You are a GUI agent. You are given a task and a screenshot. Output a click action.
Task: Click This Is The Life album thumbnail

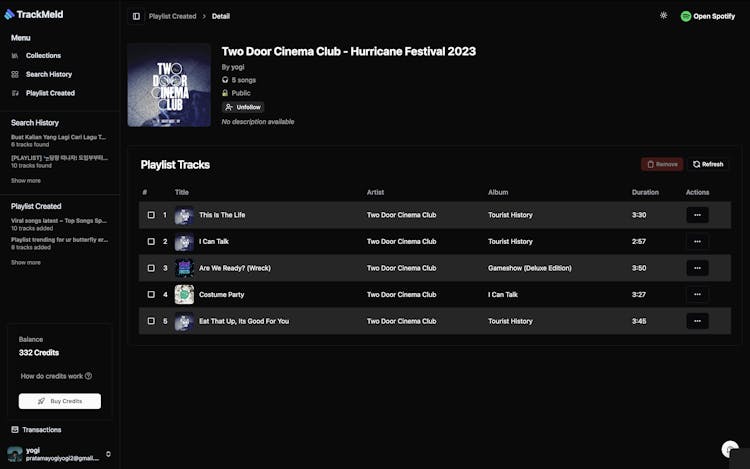184,215
